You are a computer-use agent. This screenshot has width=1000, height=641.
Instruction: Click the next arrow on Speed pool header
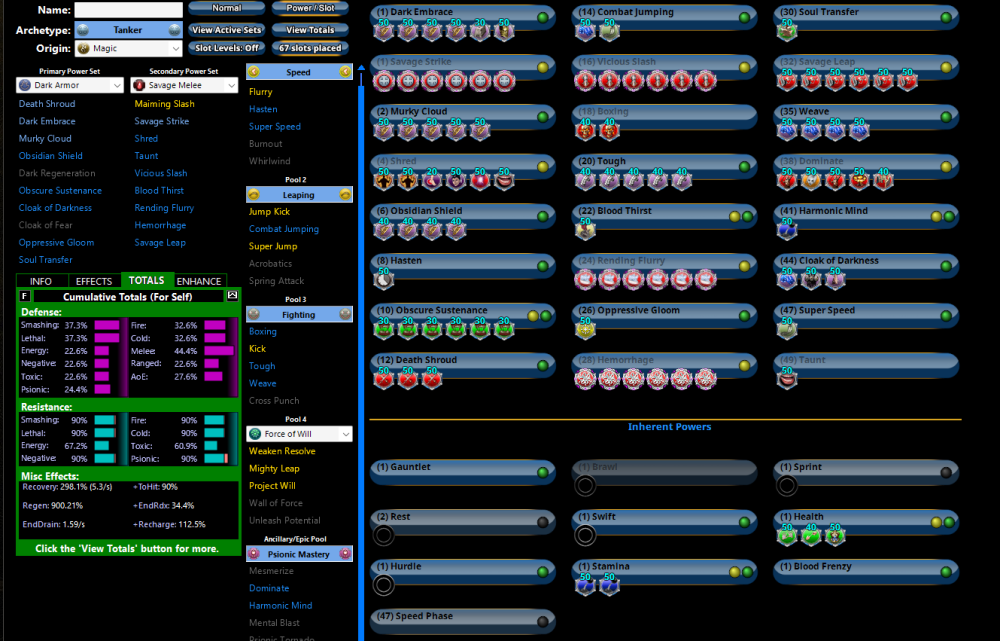(345, 72)
